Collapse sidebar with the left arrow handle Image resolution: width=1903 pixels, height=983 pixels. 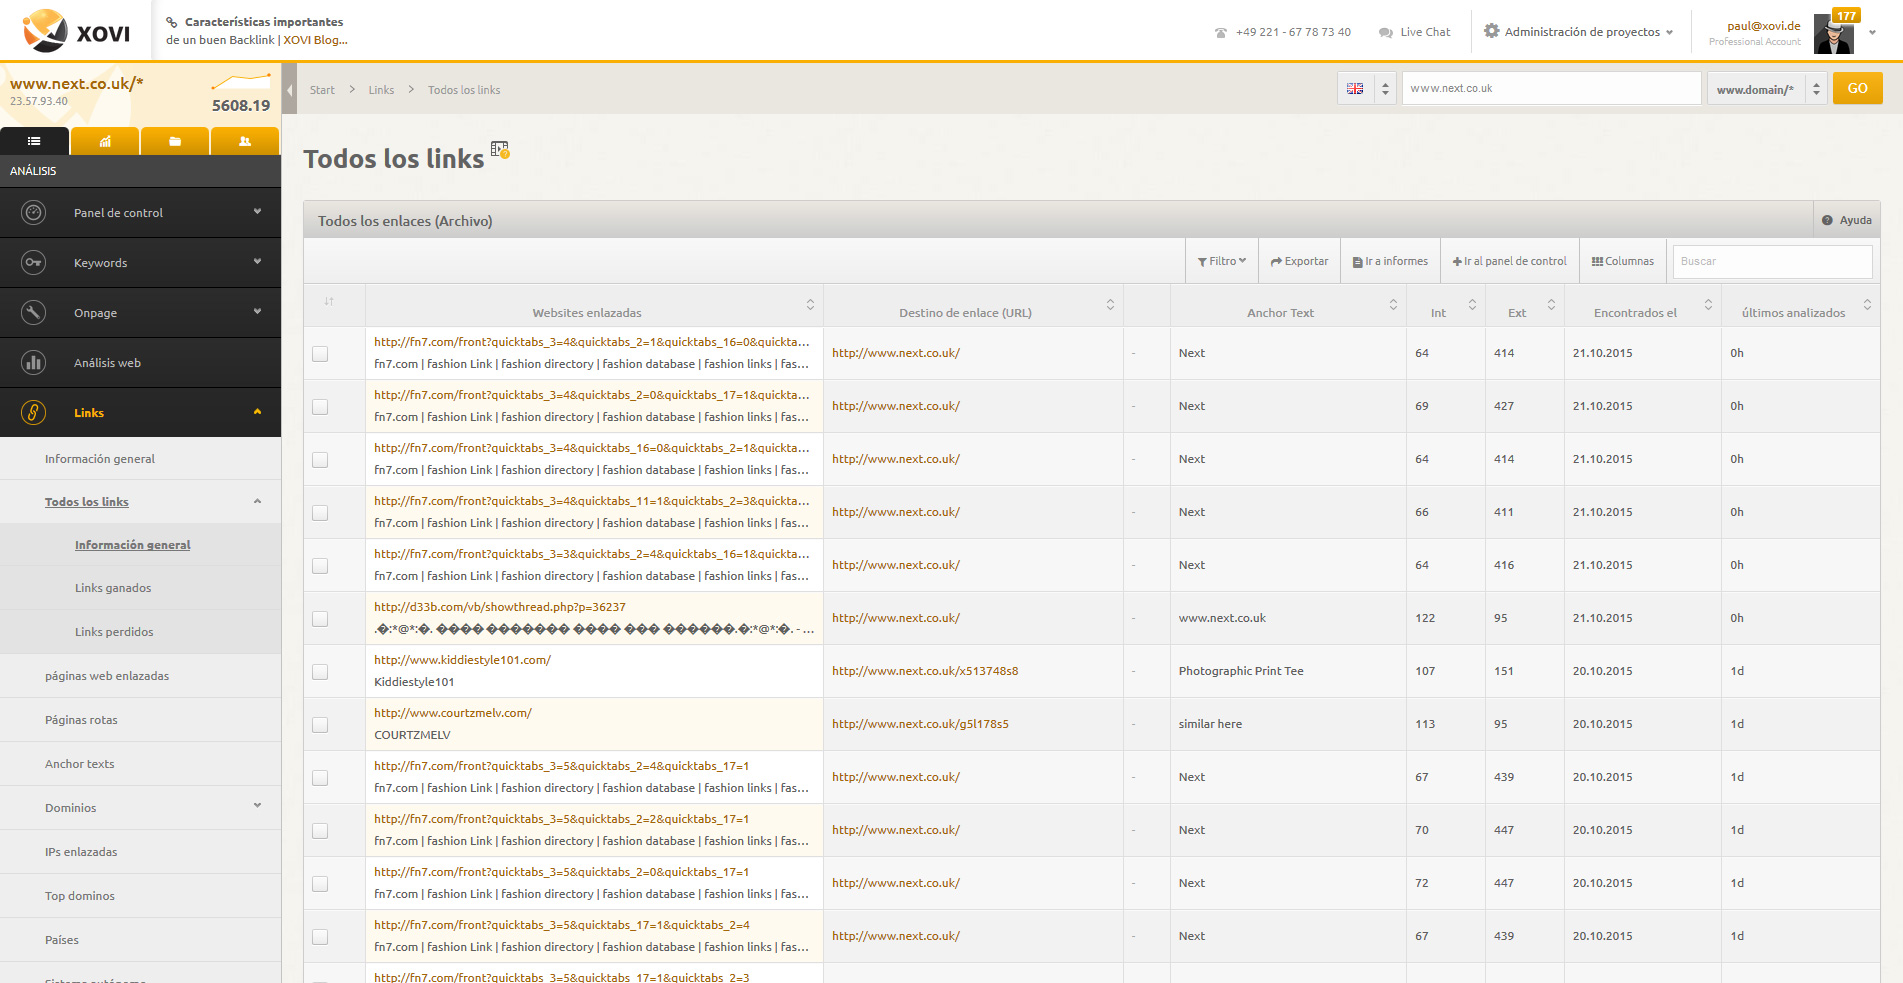click(x=289, y=90)
